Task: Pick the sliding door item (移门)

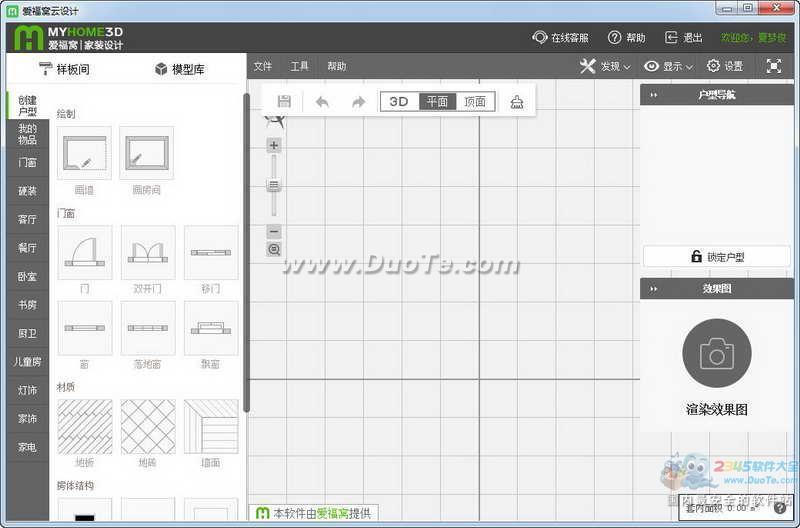Action: (x=211, y=253)
